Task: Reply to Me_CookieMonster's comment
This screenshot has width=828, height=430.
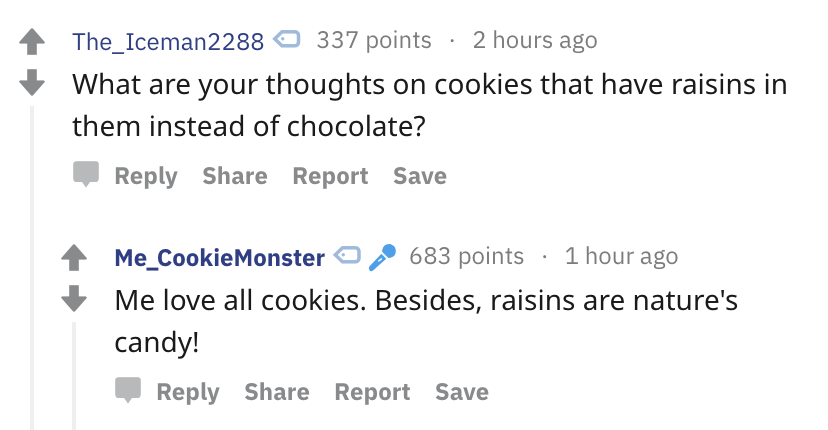Action: tap(188, 392)
